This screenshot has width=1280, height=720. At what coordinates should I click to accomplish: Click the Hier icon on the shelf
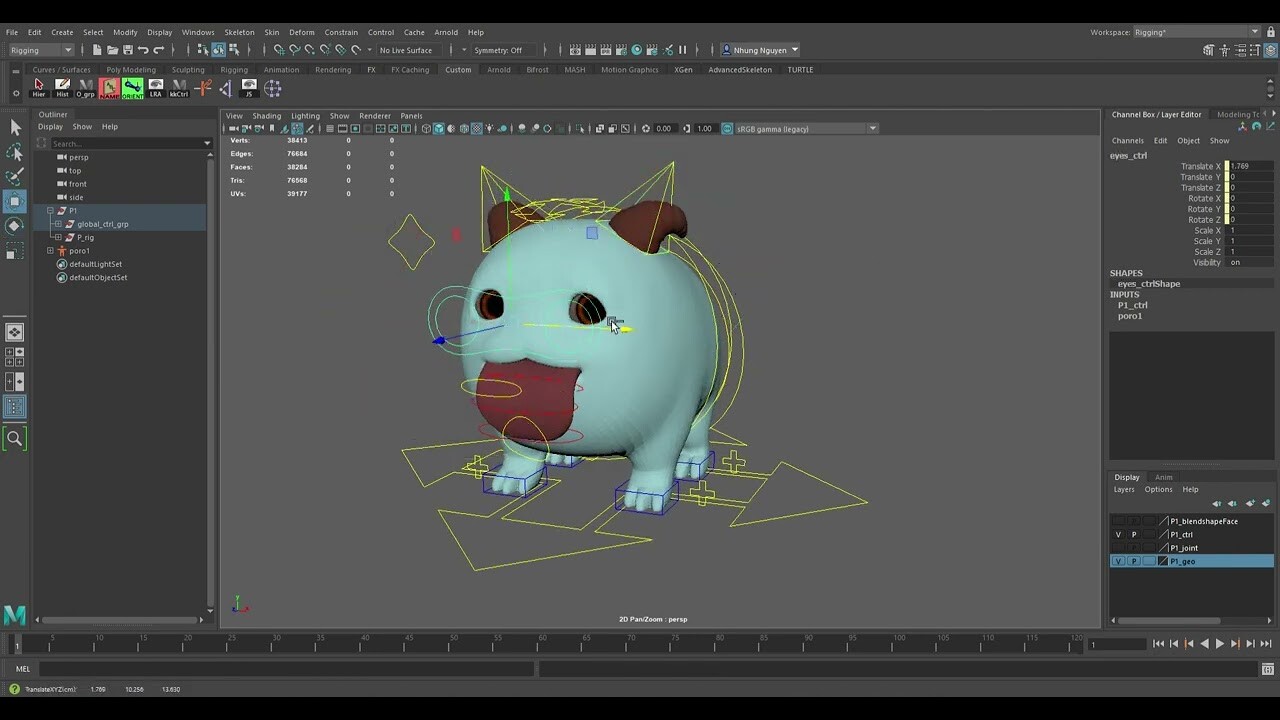pos(41,88)
